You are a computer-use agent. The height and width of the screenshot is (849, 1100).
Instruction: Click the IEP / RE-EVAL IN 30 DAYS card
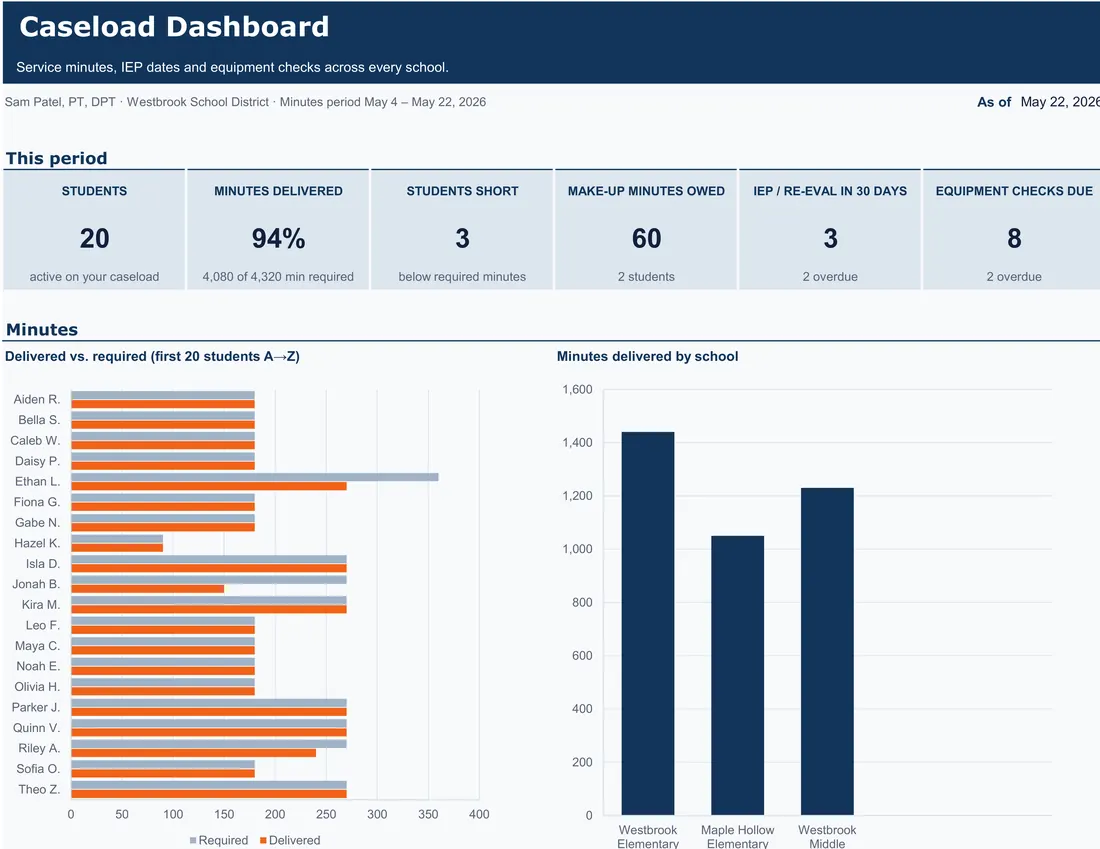coord(830,229)
